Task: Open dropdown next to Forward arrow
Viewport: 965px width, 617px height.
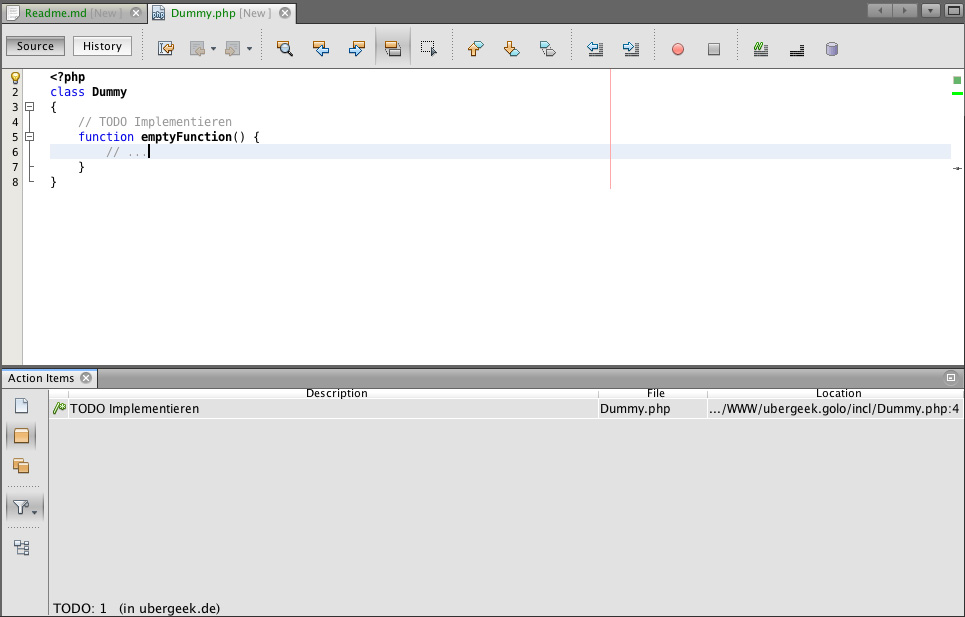Action: [x=249, y=49]
